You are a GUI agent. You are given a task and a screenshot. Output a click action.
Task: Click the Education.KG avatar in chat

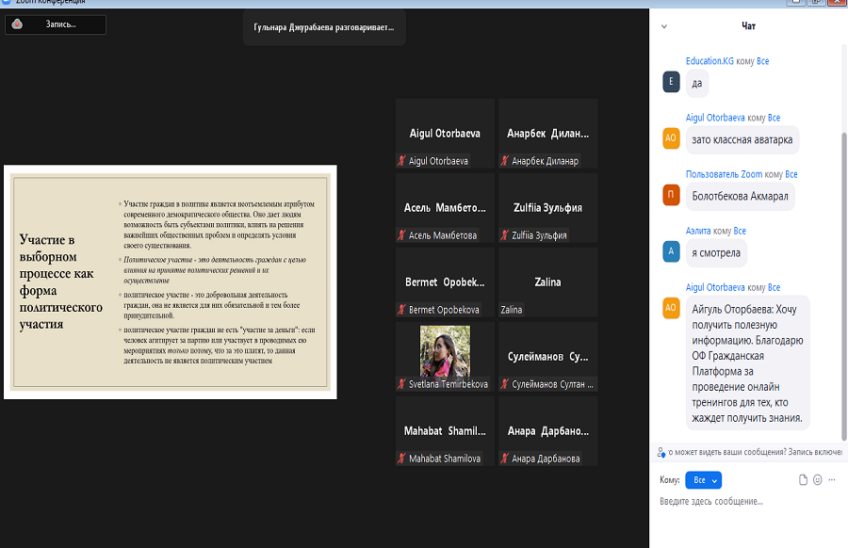coord(671,83)
